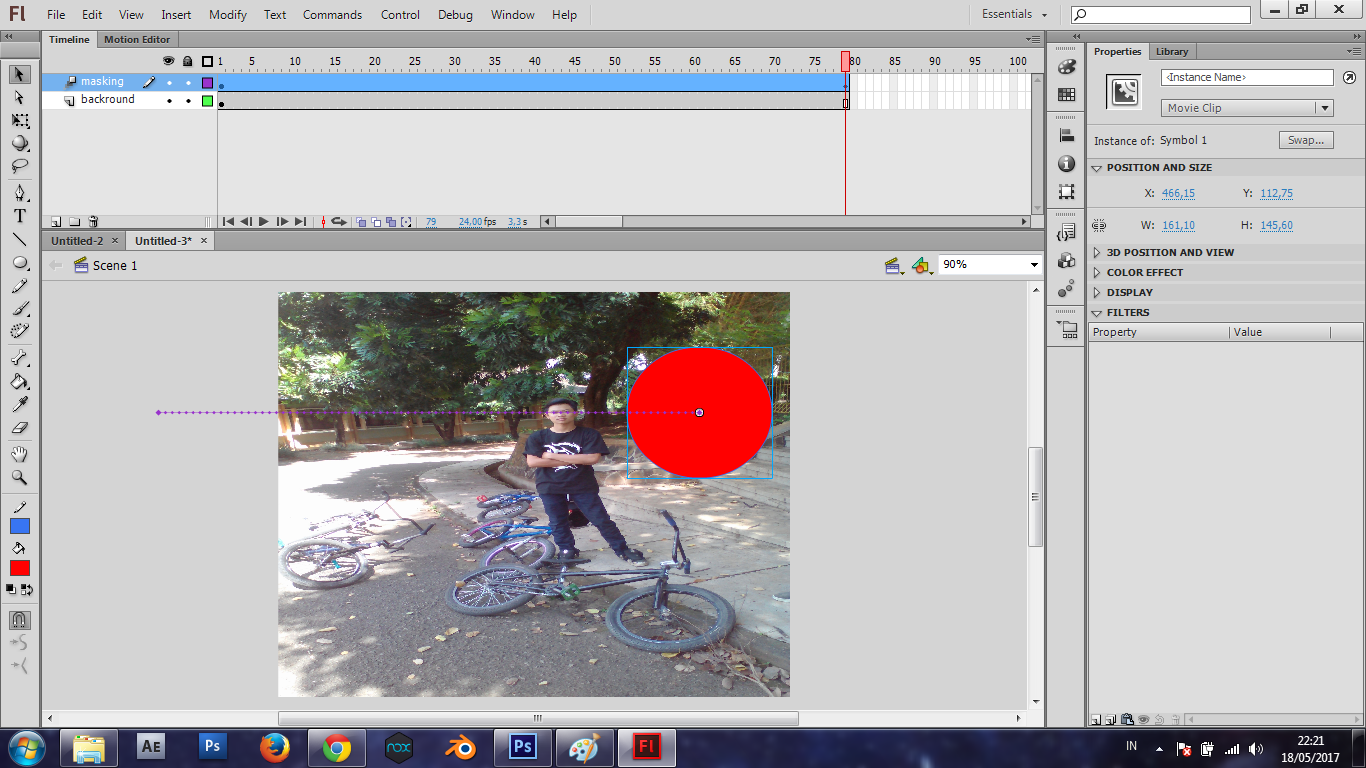Select the Subselection (white arrow) tool
Image resolution: width=1366 pixels, height=768 pixels.
(x=20, y=98)
